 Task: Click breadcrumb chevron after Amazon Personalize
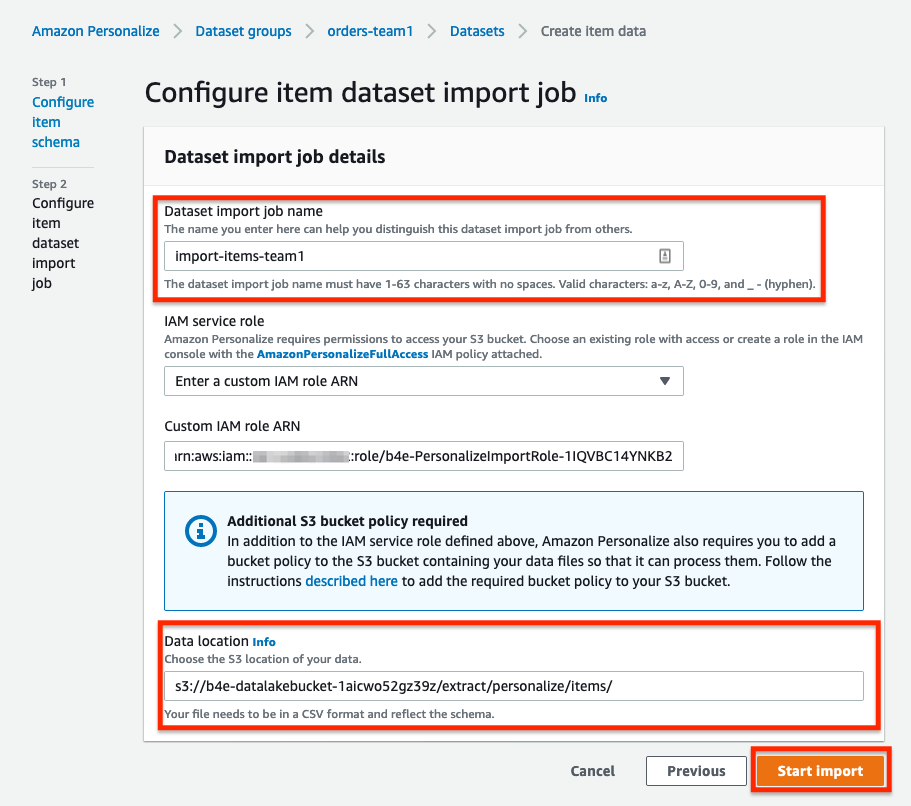coord(177,31)
